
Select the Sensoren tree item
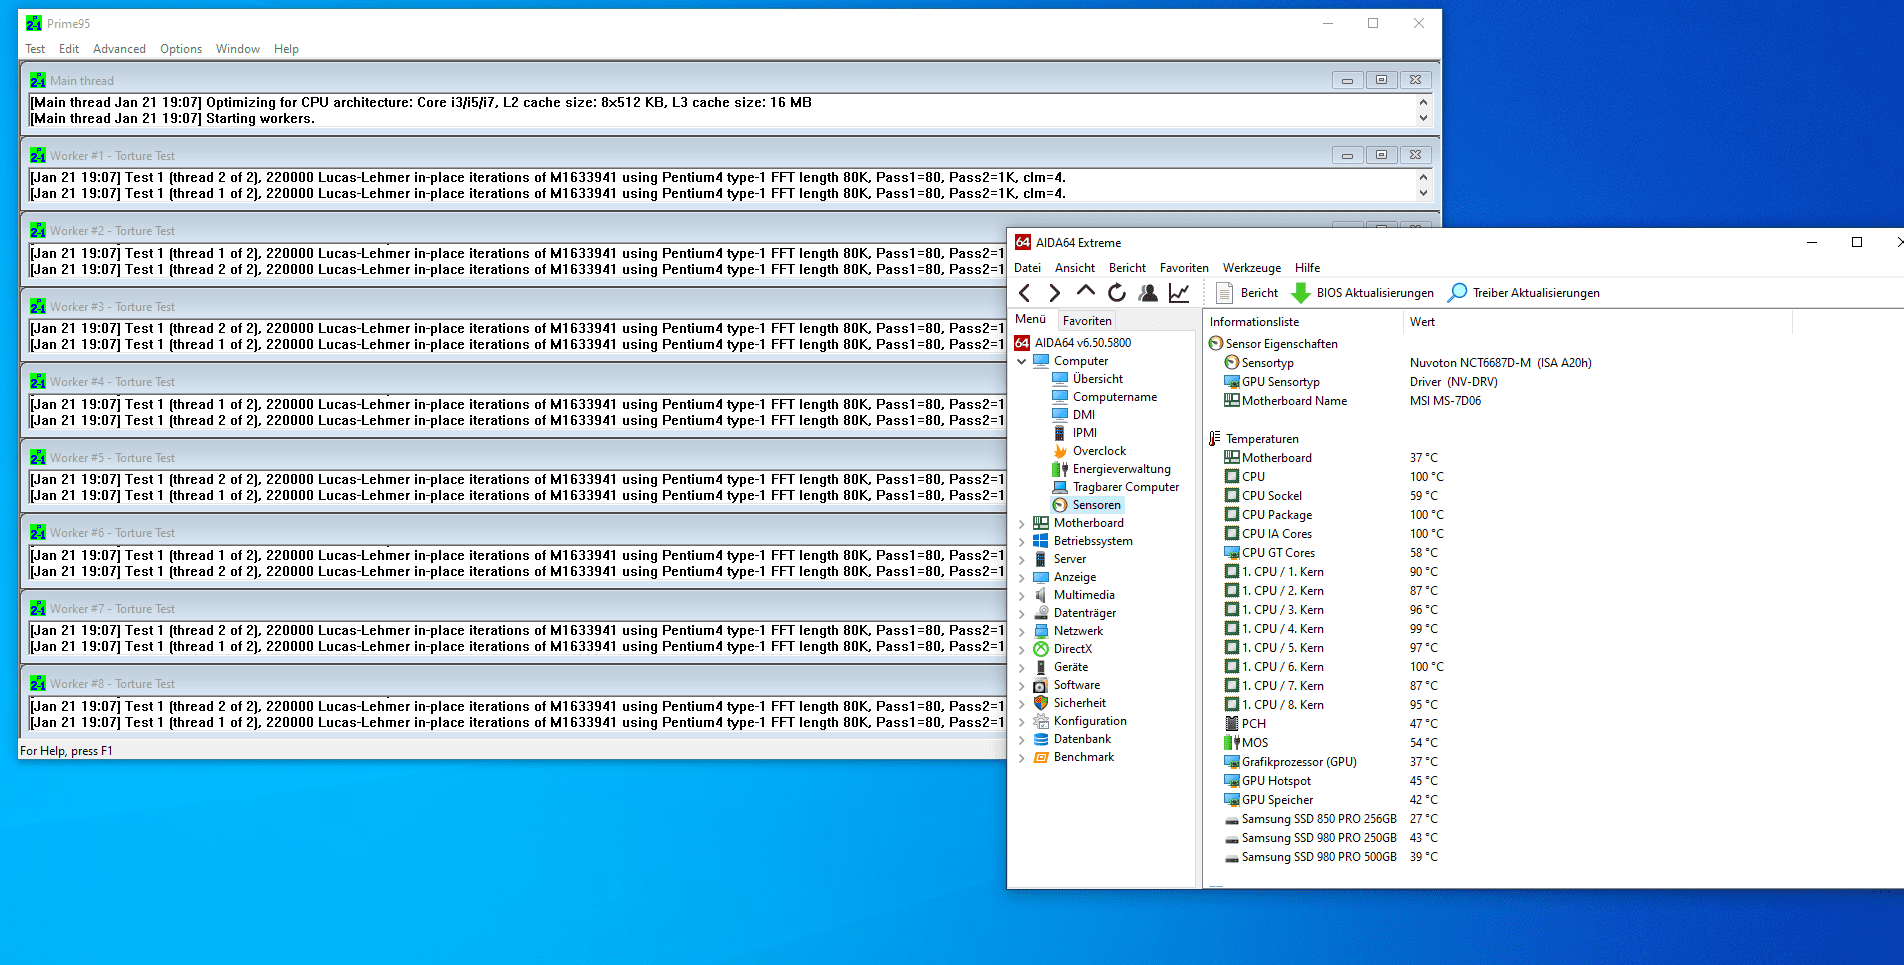(1096, 505)
